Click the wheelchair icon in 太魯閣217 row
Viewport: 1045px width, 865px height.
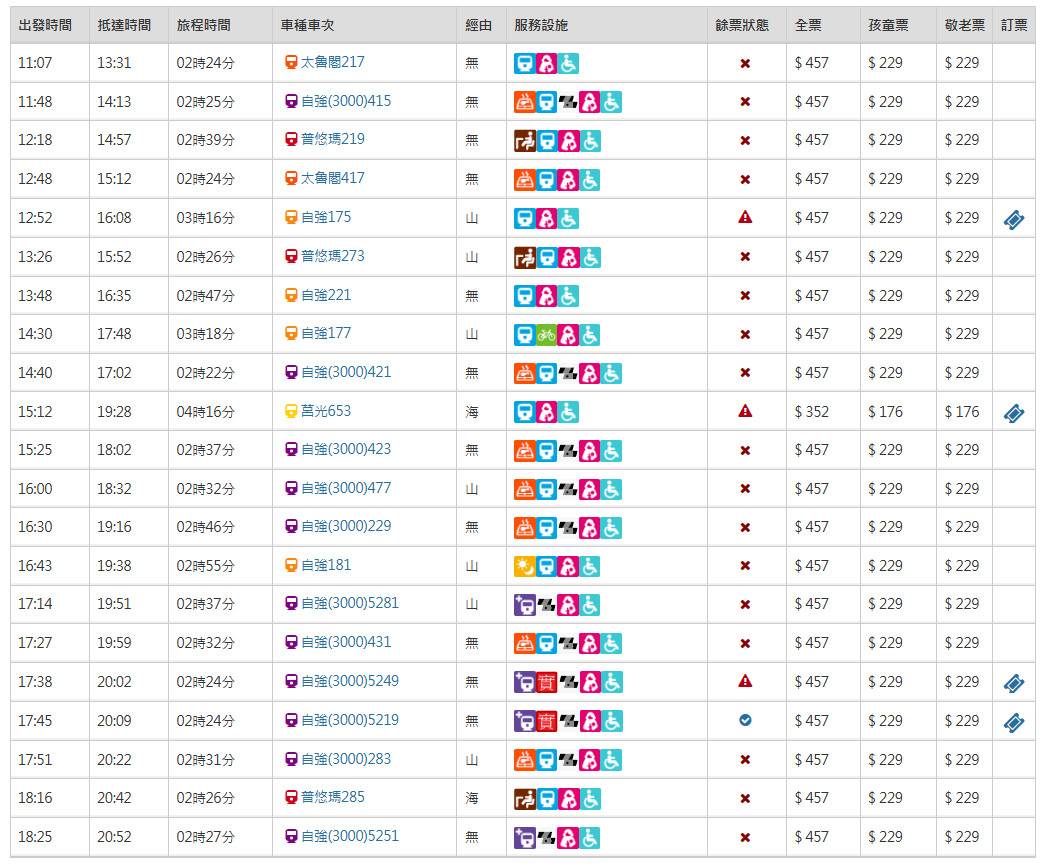coord(568,64)
